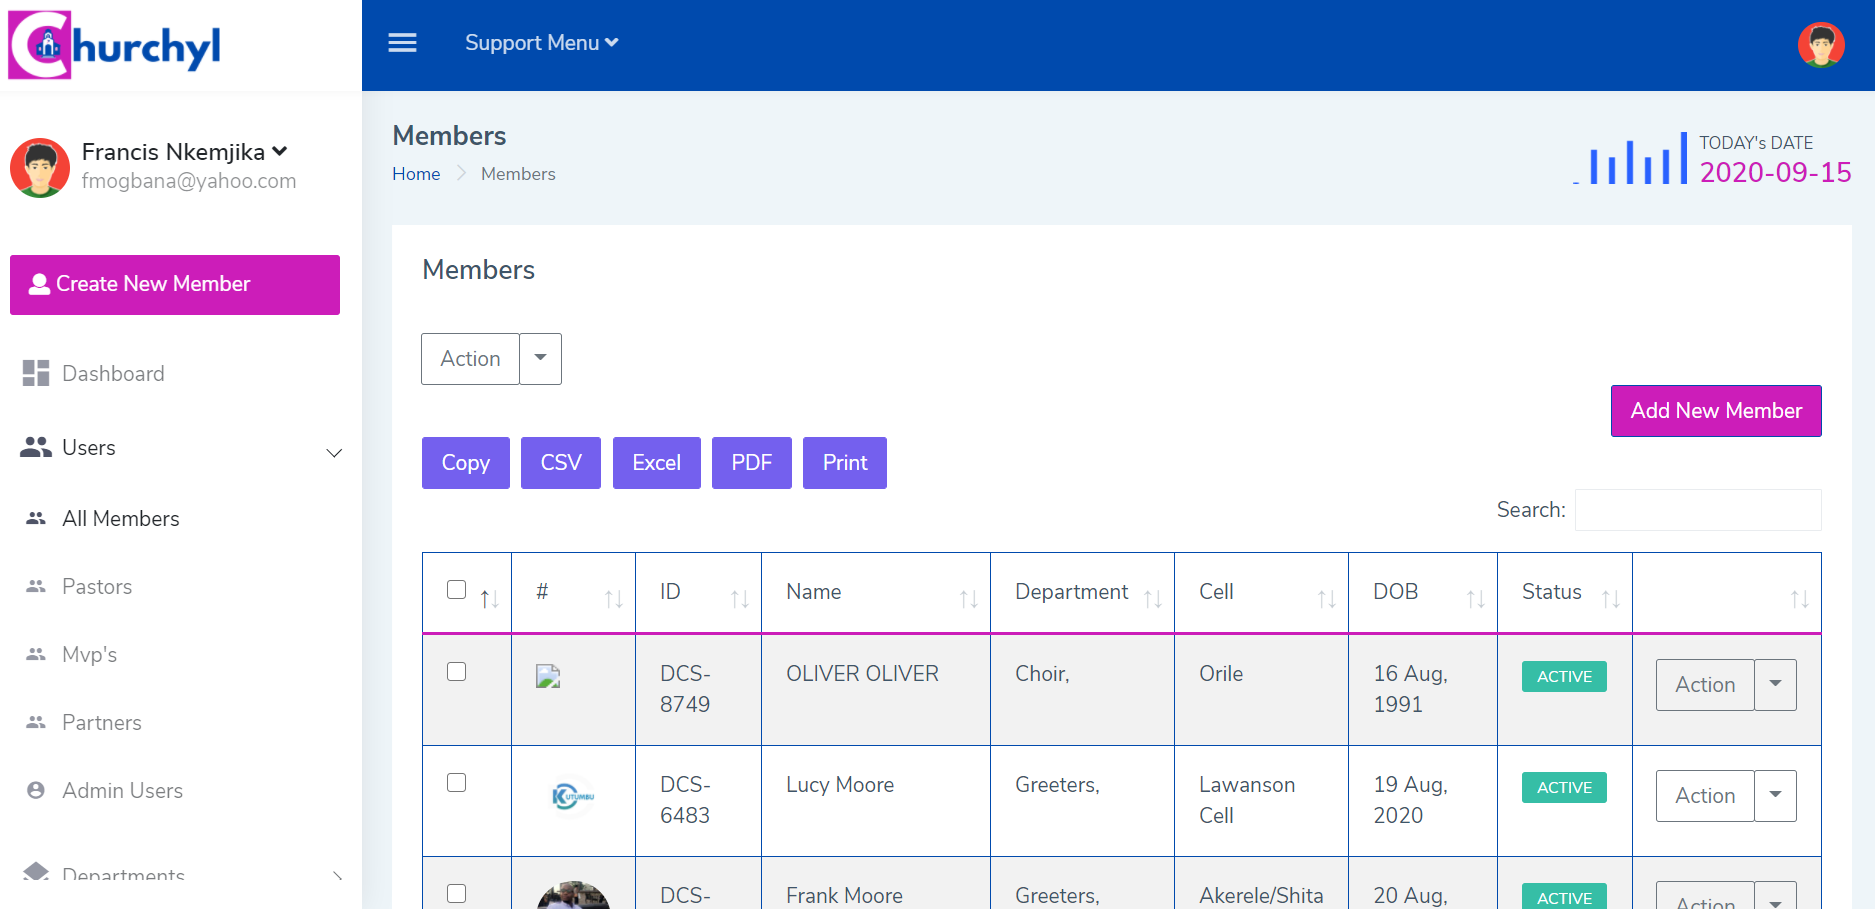Image resolution: width=1875 pixels, height=909 pixels.
Task: Click the Add New Member button
Action: click(1716, 411)
